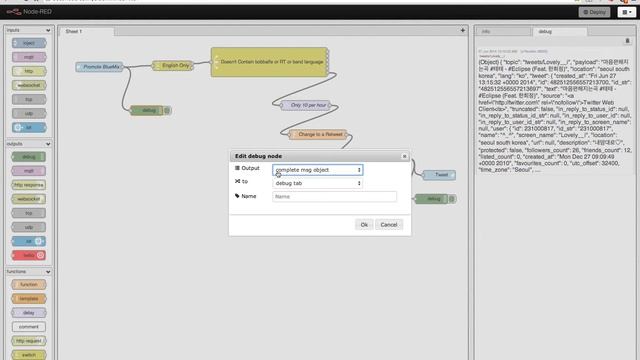Open the menu dropdown beside Deploy
Viewport: 640px width, 360px height.
tap(627, 12)
